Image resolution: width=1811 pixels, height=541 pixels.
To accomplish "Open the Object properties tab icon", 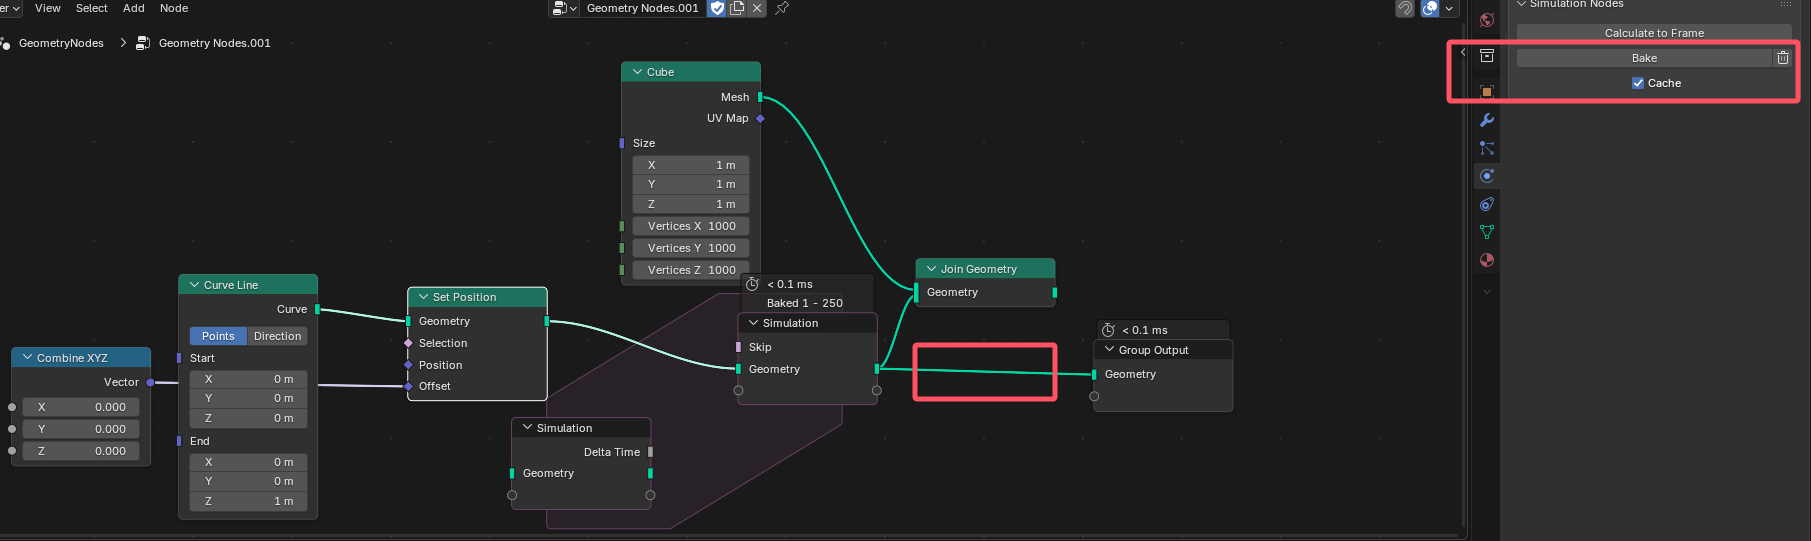I will [x=1487, y=92].
